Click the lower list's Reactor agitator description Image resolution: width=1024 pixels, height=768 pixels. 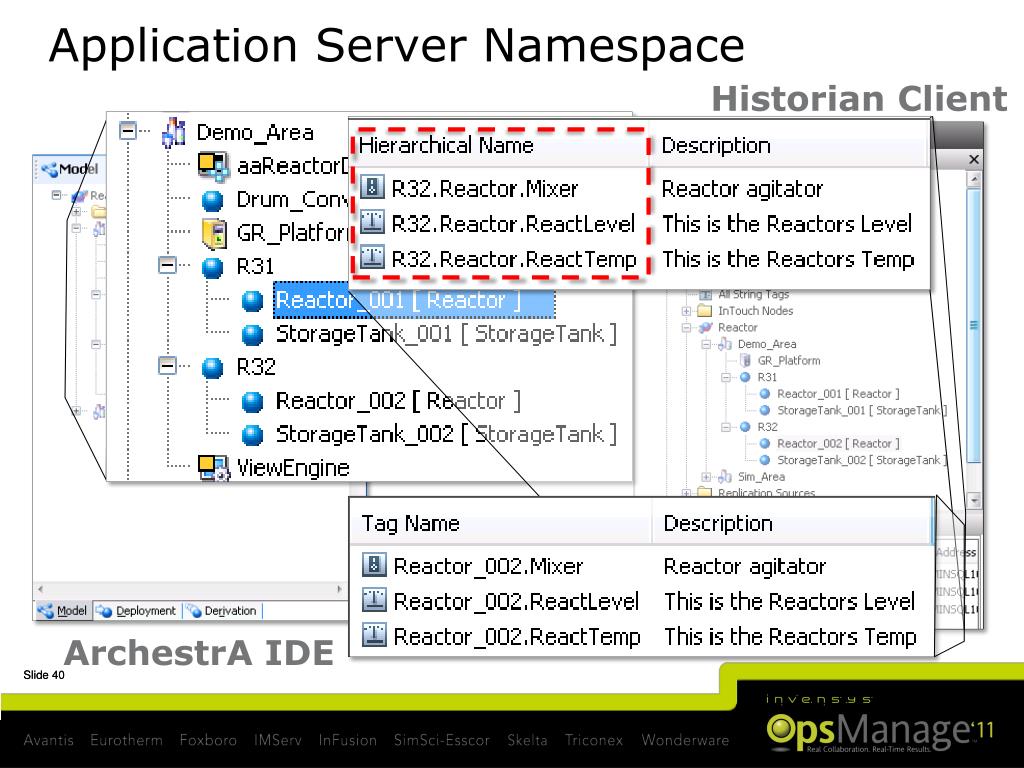pyautogui.click(x=744, y=566)
